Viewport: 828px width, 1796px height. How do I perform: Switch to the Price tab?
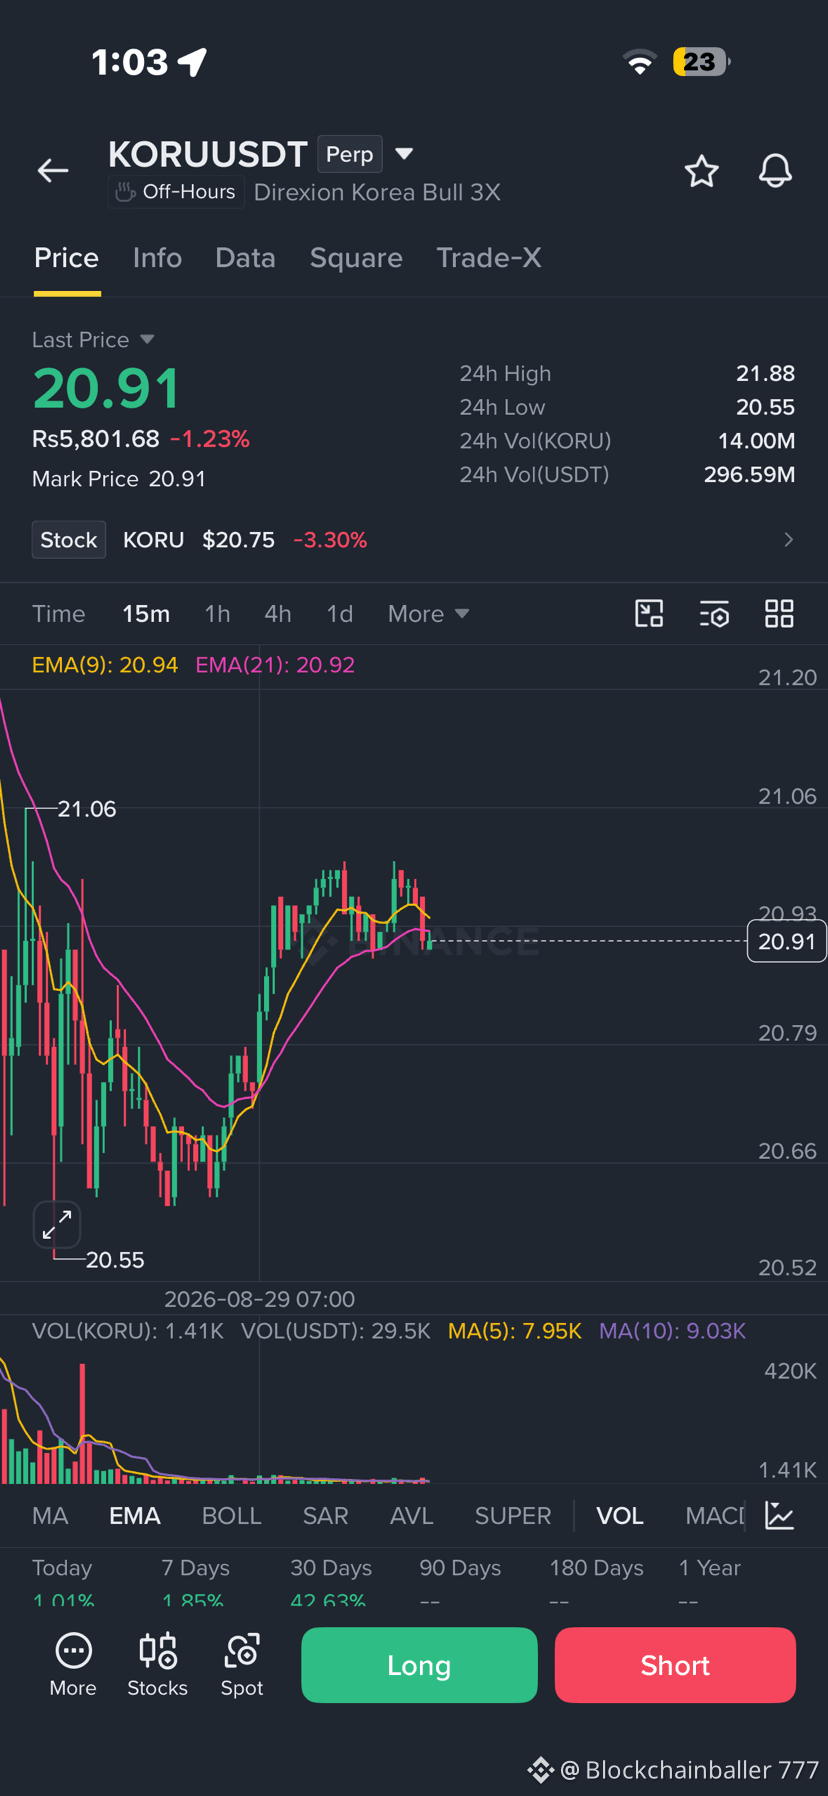click(67, 258)
